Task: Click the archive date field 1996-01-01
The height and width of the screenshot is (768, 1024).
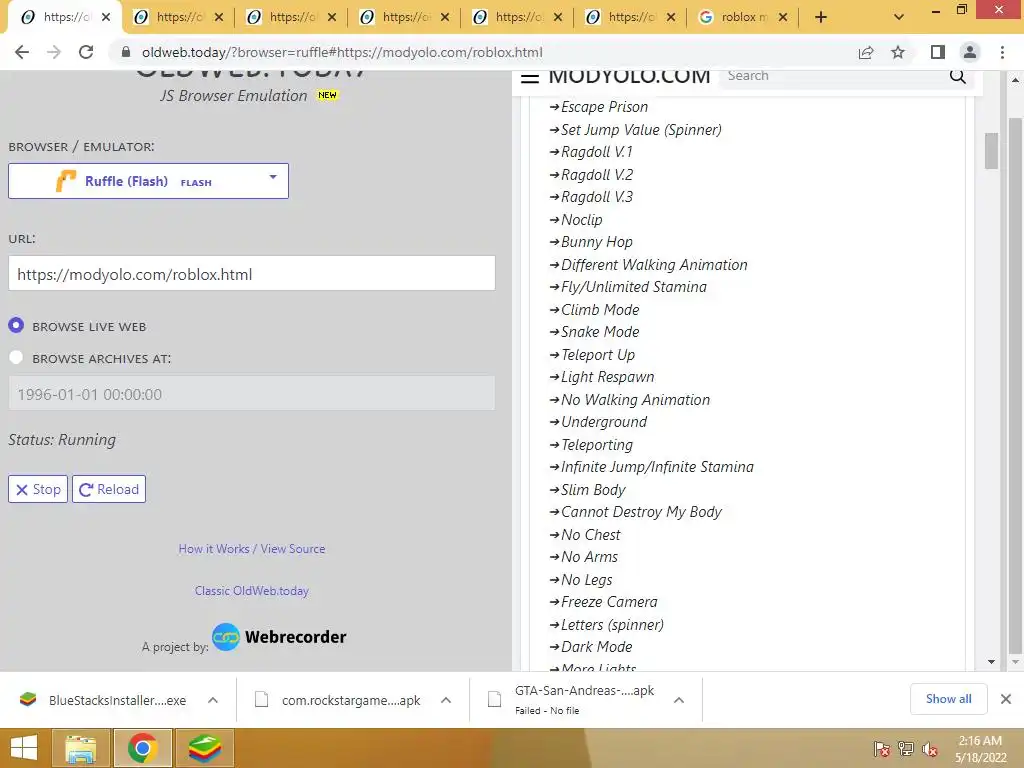Action: click(x=251, y=393)
